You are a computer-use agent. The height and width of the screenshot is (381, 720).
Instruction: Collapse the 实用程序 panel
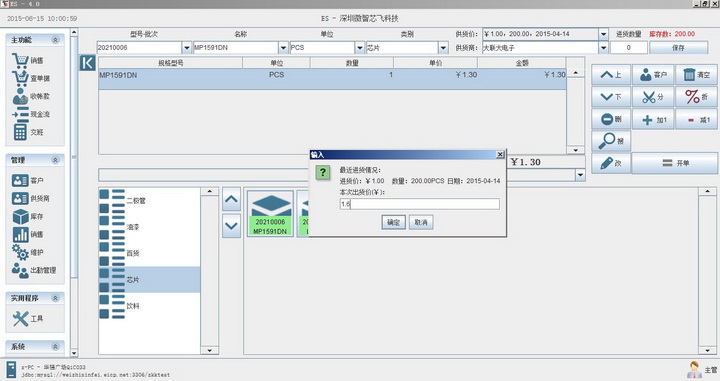pyautogui.click(x=55, y=298)
